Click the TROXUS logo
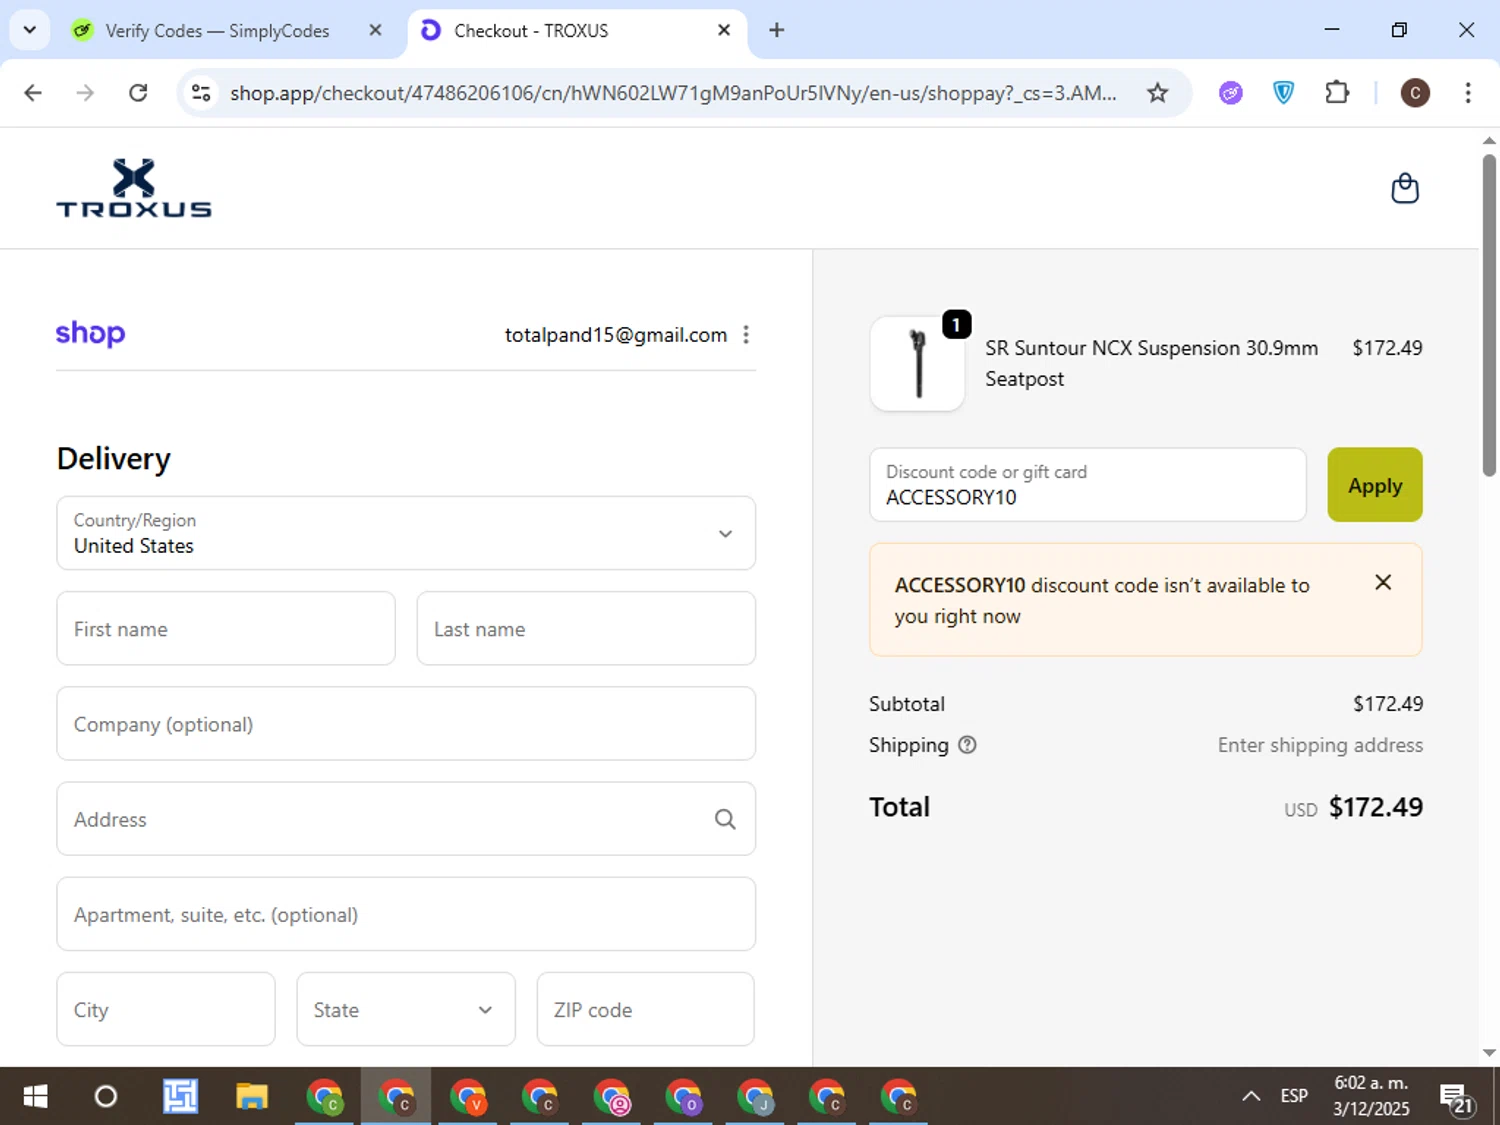The image size is (1500, 1125). click(134, 188)
